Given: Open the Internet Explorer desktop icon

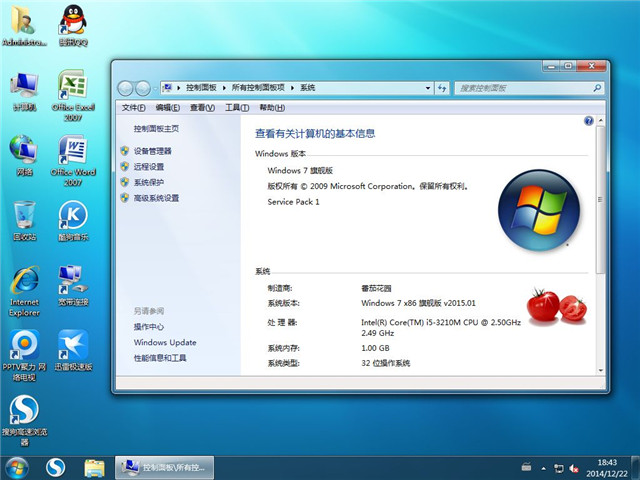Looking at the screenshot, I should 24,291.
